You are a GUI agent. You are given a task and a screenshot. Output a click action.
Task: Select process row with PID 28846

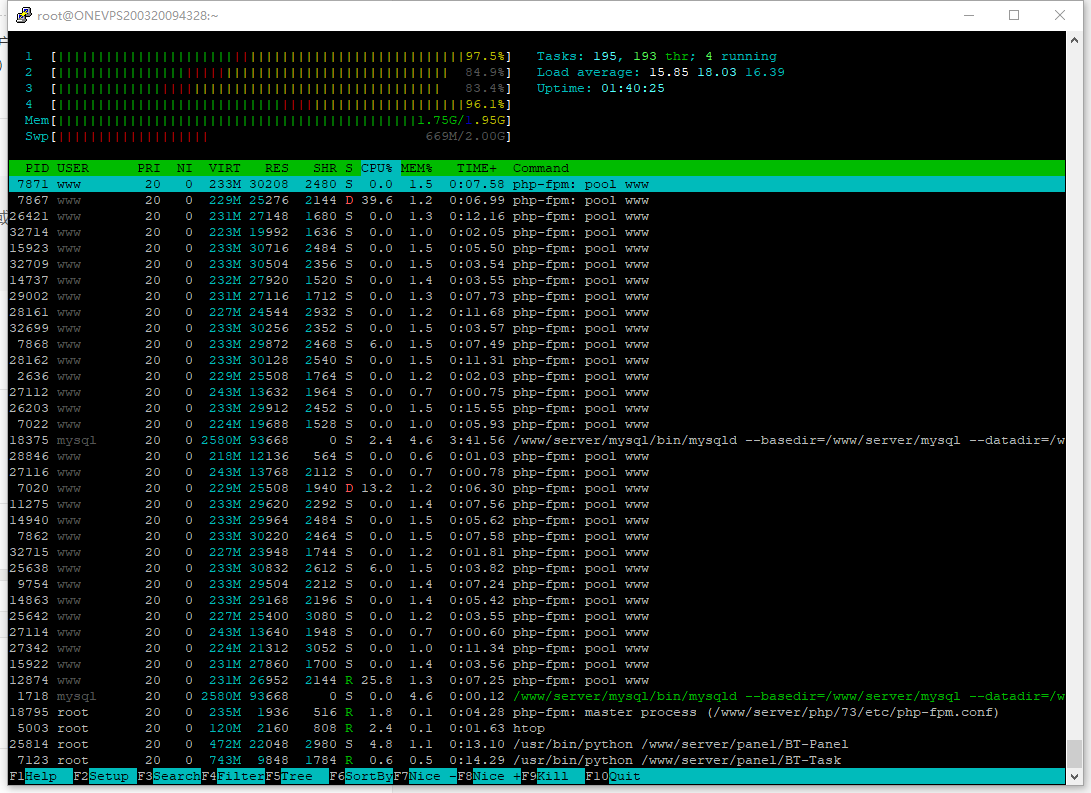(x=536, y=456)
